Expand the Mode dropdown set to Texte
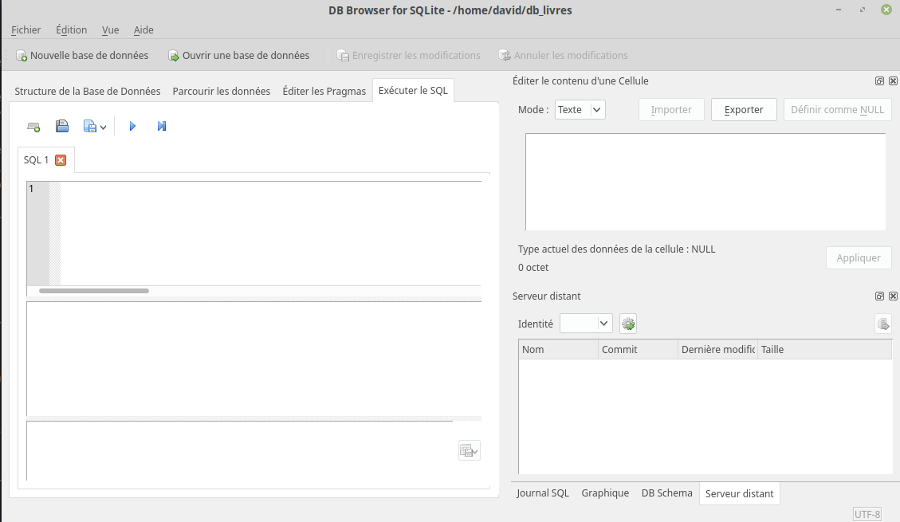The width and height of the screenshot is (900, 522). [580, 110]
